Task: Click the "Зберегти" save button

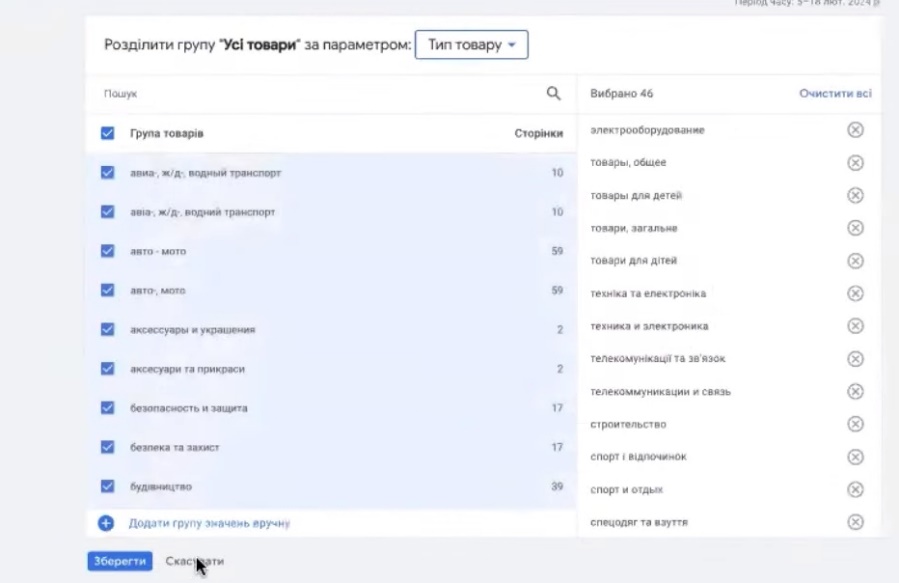Action: (x=120, y=561)
